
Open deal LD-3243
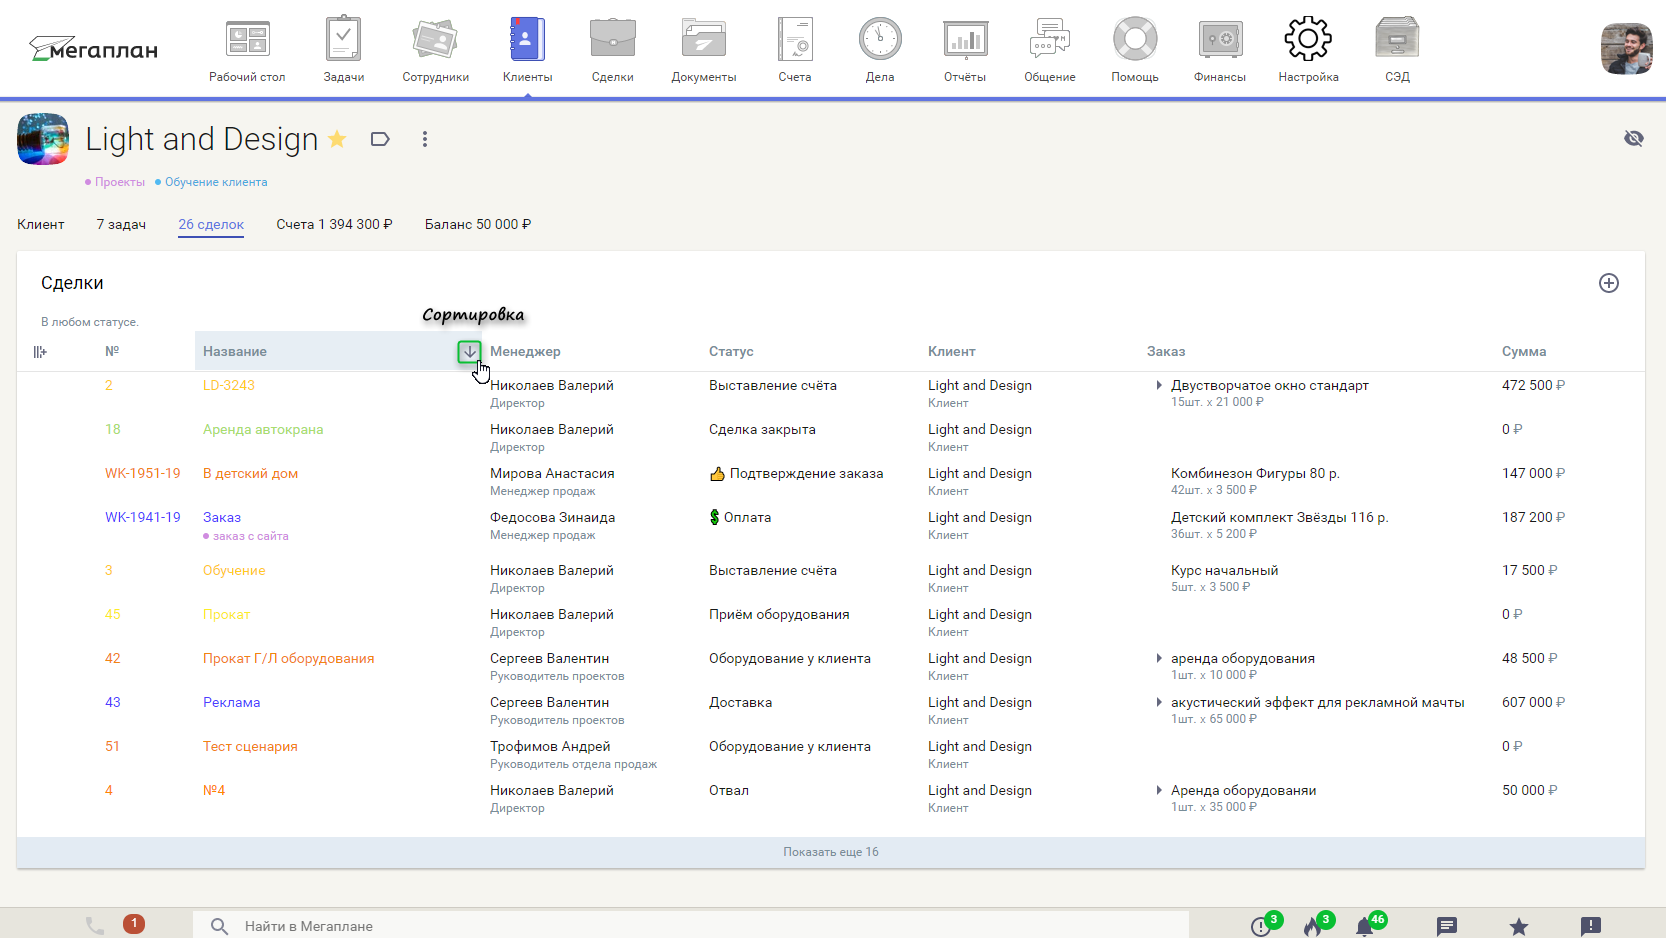point(229,386)
